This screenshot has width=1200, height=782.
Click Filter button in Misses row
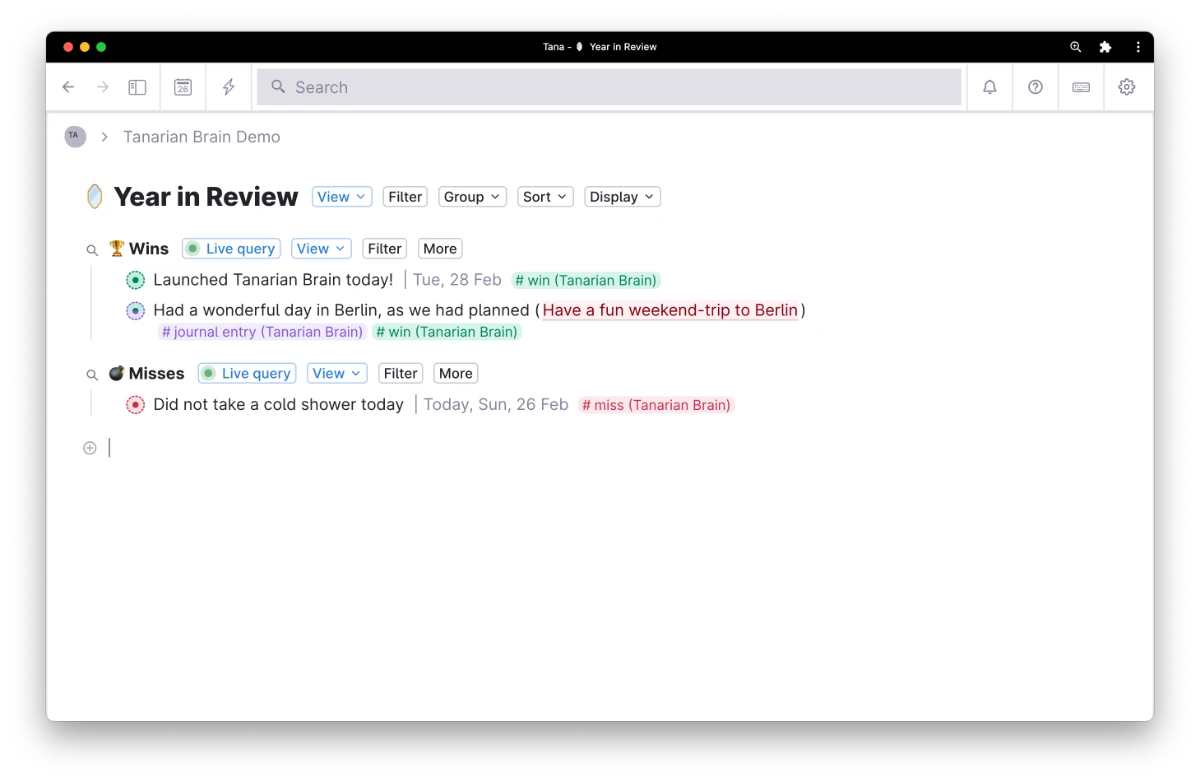click(400, 373)
